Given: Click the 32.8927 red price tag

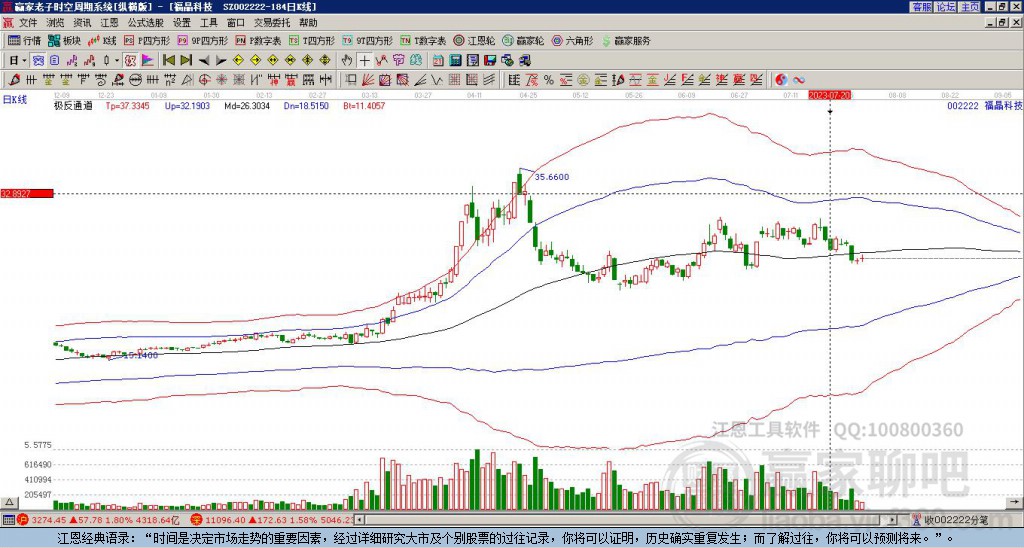Looking at the screenshot, I should [x=27, y=193].
